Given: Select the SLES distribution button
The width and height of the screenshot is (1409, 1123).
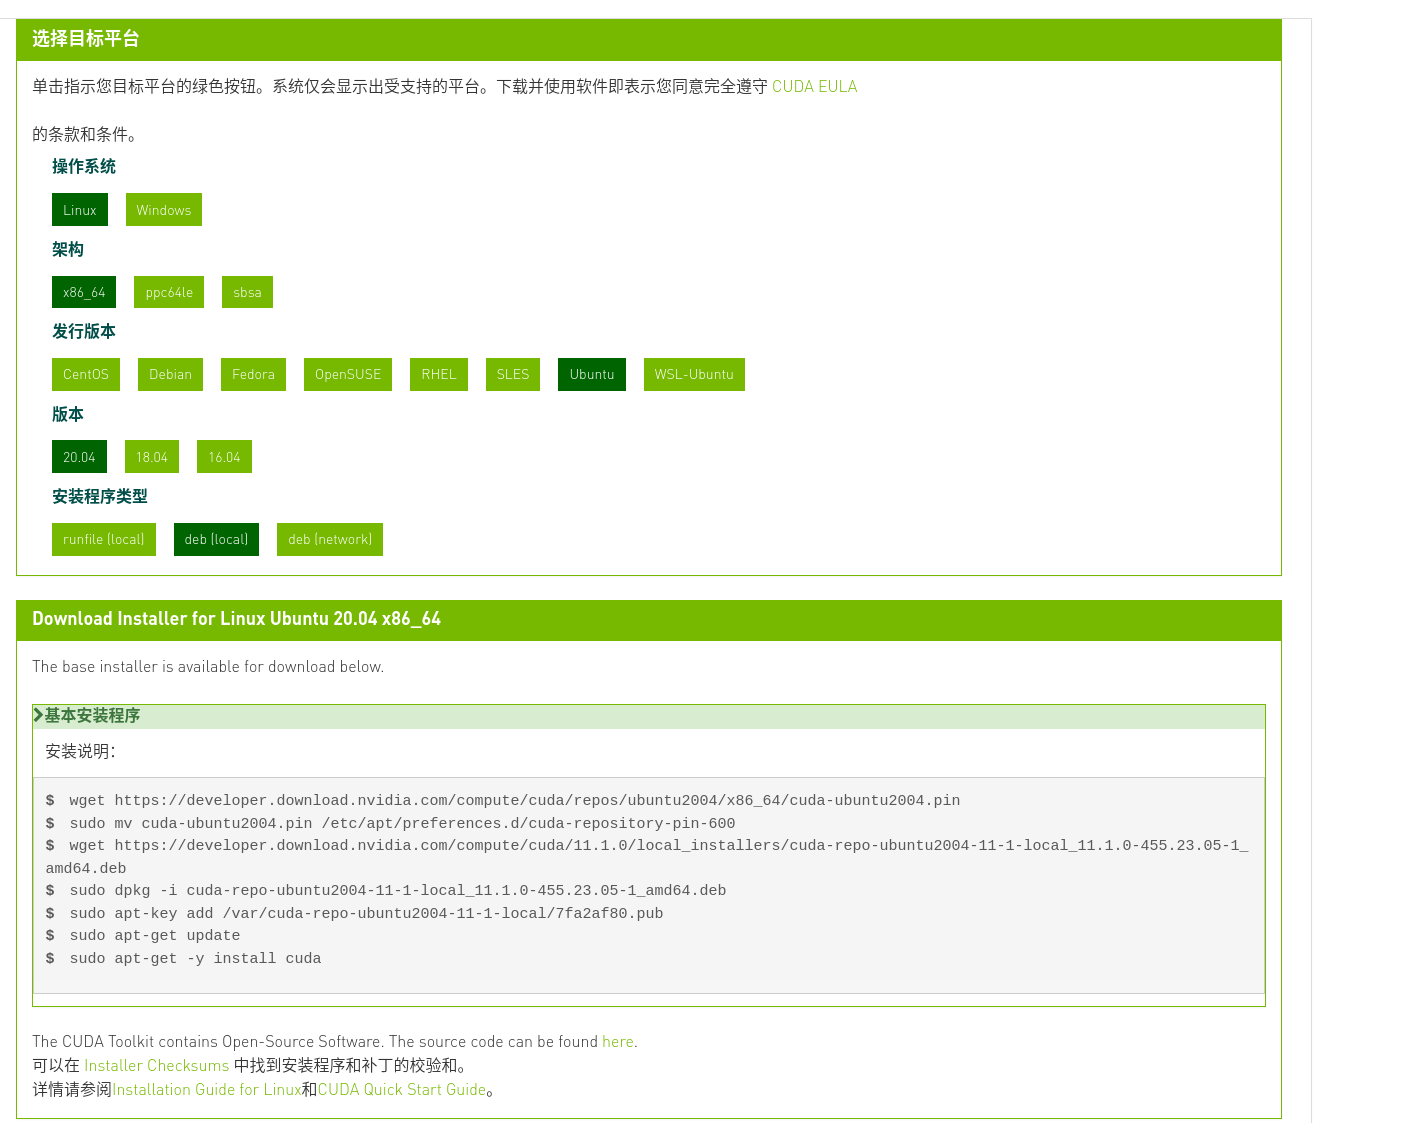Looking at the screenshot, I should (x=513, y=374).
